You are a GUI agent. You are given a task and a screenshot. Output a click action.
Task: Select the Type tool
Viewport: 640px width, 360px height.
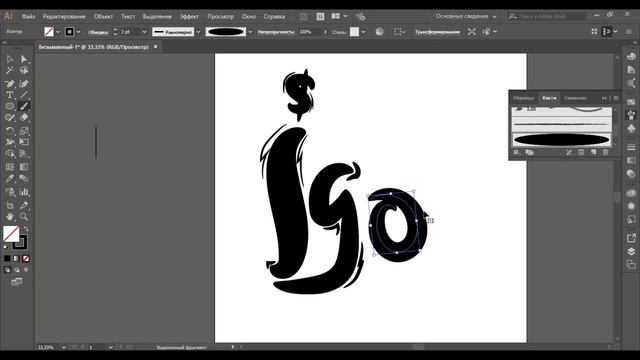click(x=10, y=95)
